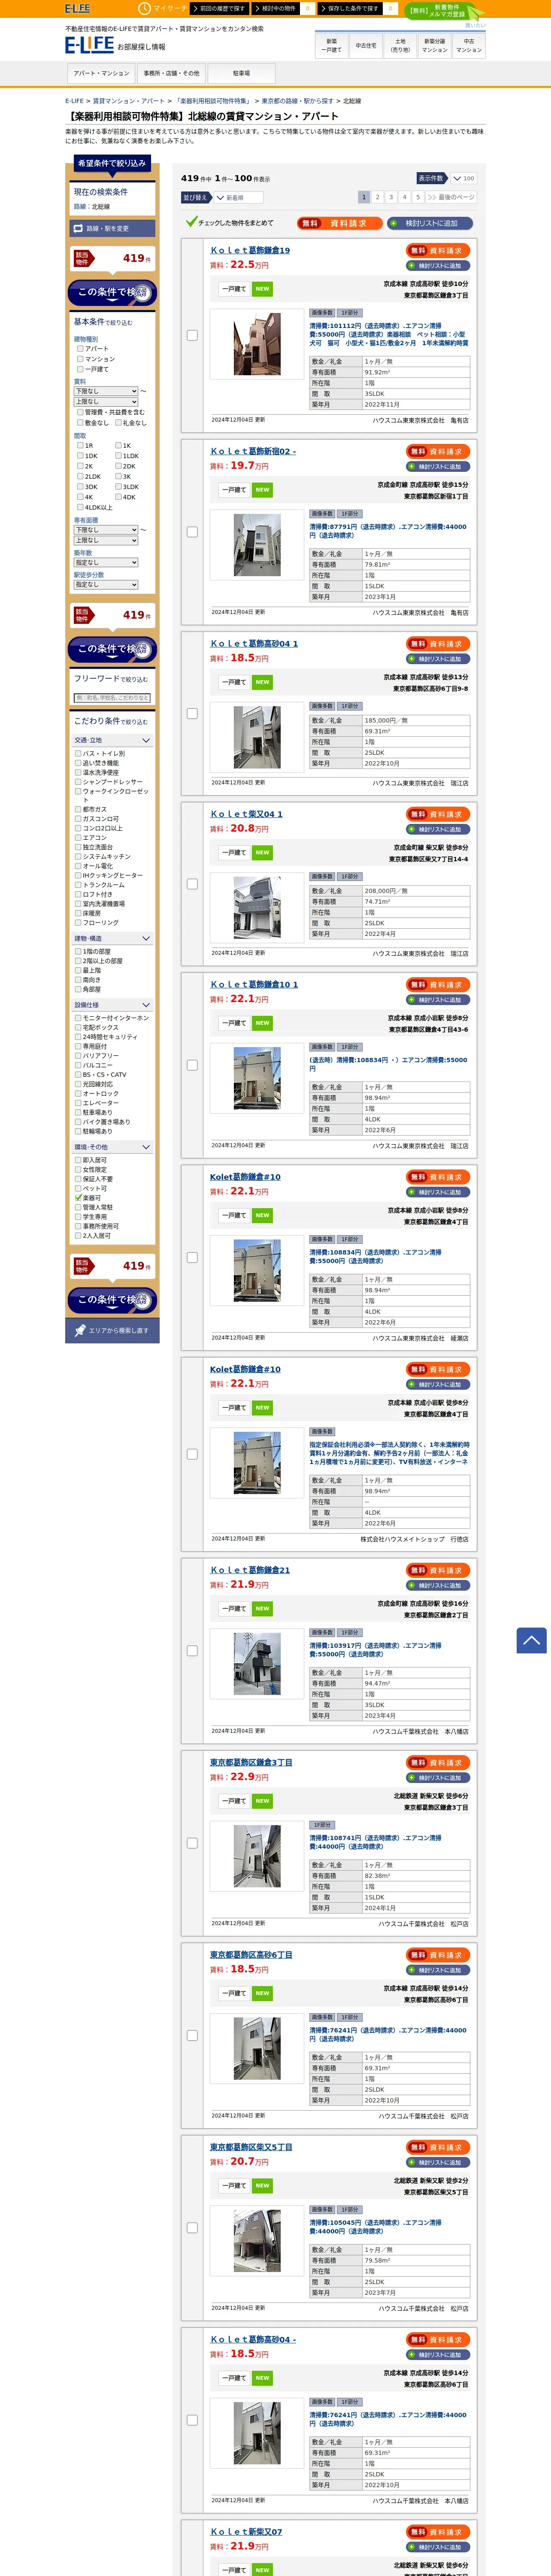The image size is (551, 2576).
Task: Open 東京都葛飾区鎌倉3丁目 listing title
Action: tap(251, 1762)
